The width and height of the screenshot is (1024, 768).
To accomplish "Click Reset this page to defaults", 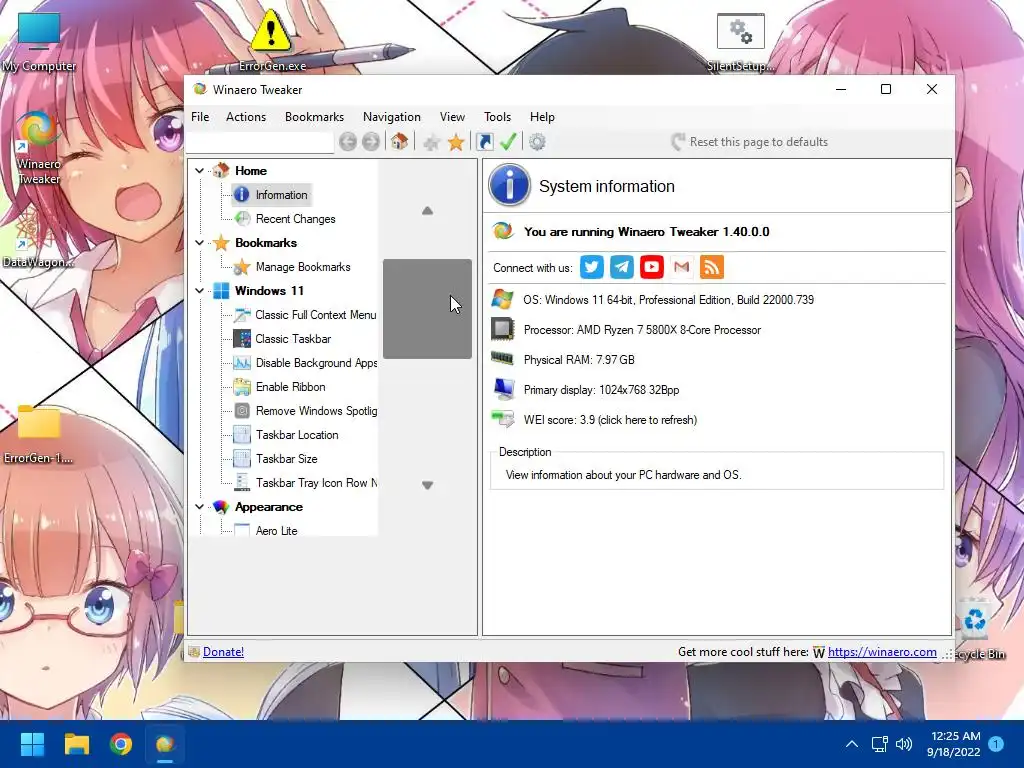I will [750, 142].
